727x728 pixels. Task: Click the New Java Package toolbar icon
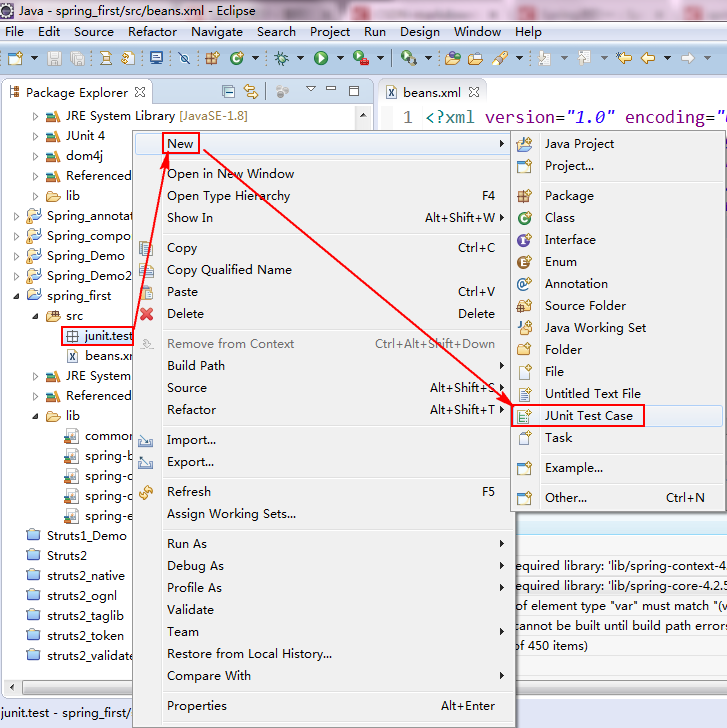pyautogui.click(x=213, y=58)
